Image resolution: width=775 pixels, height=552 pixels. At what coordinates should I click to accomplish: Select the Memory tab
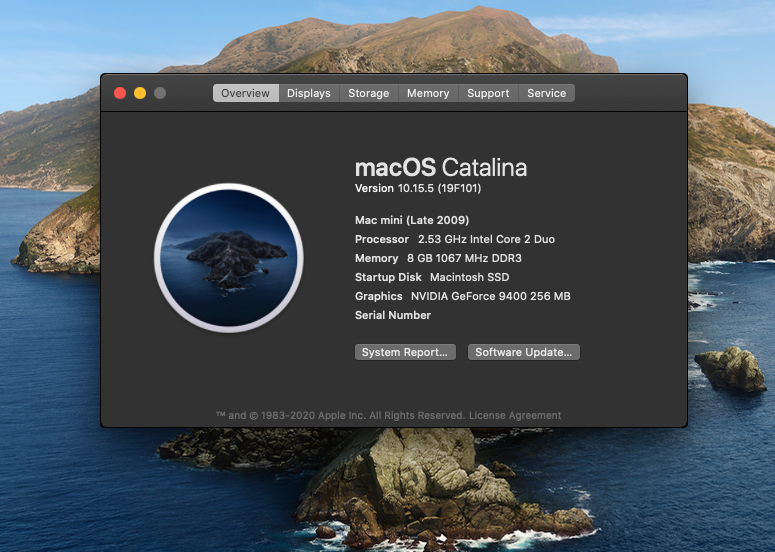click(x=428, y=93)
